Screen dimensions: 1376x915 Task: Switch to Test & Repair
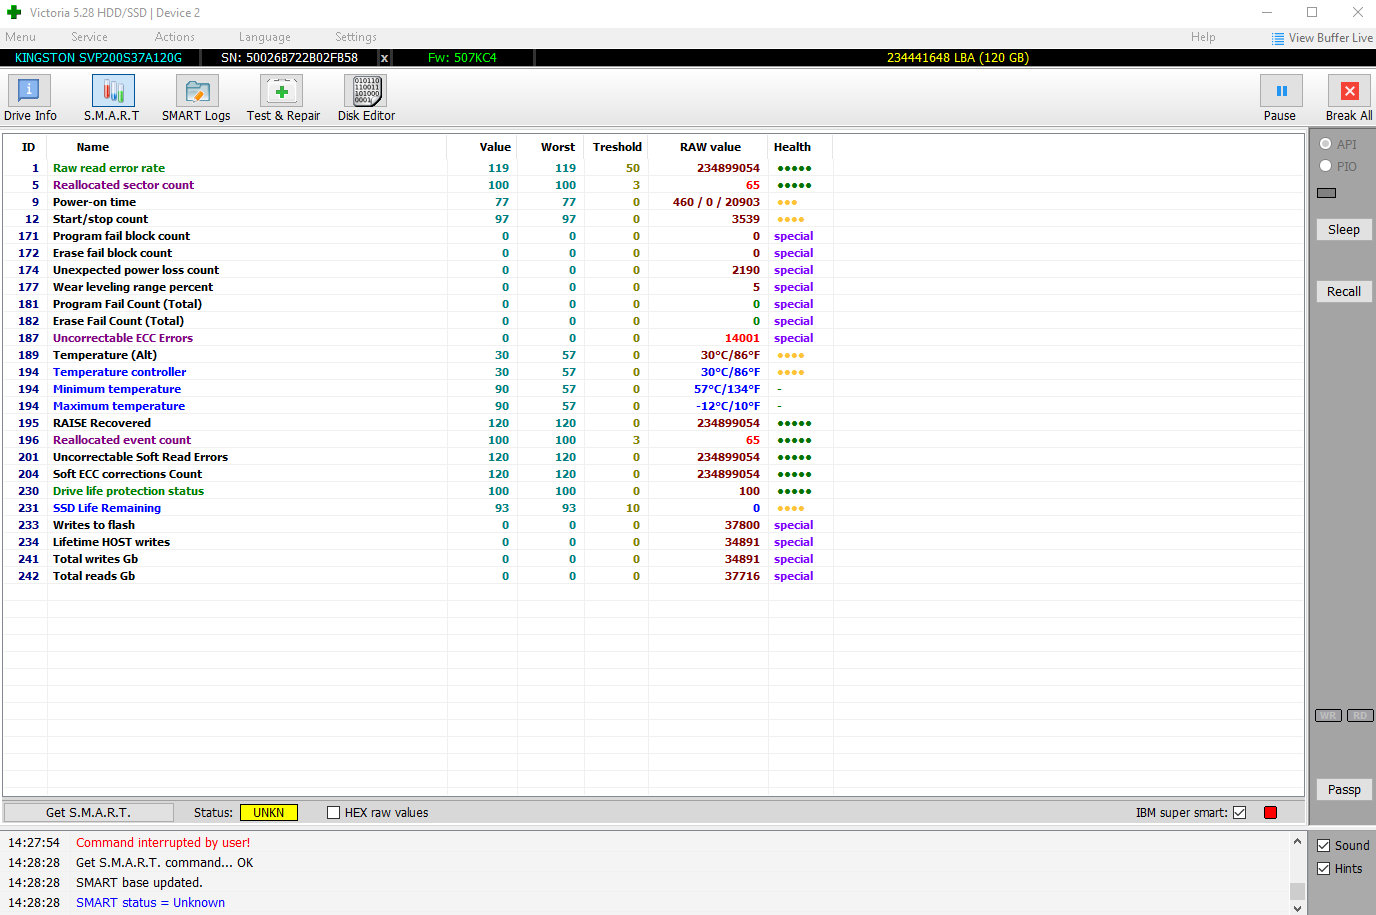(x=282, y=92)
